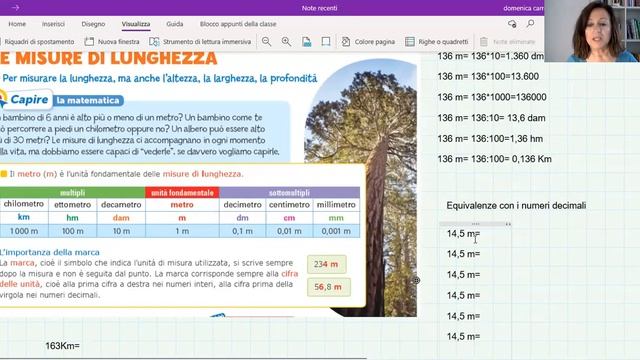The width and height of the screenshot is (640, 360).
Task: Click the 'chilometro' table cell
Action: click(x=24, y=204)
